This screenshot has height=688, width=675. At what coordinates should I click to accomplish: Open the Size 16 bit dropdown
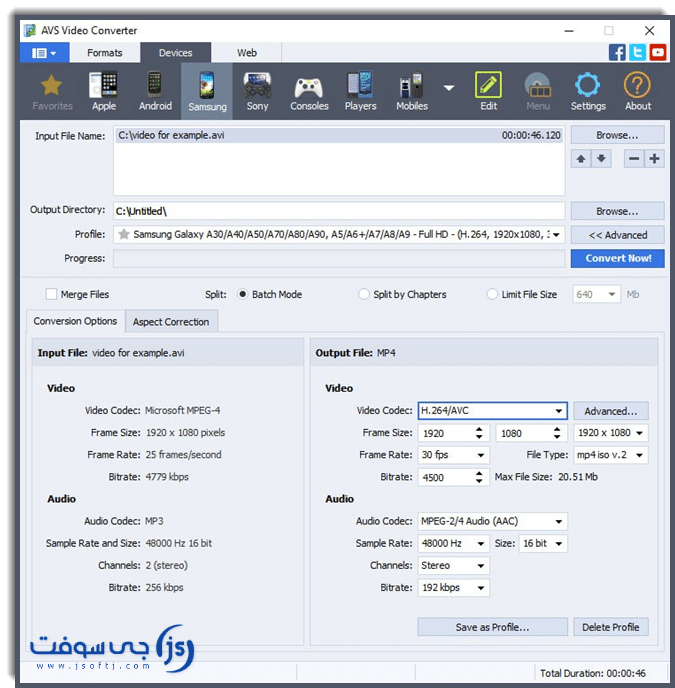[x=543, y=543]
